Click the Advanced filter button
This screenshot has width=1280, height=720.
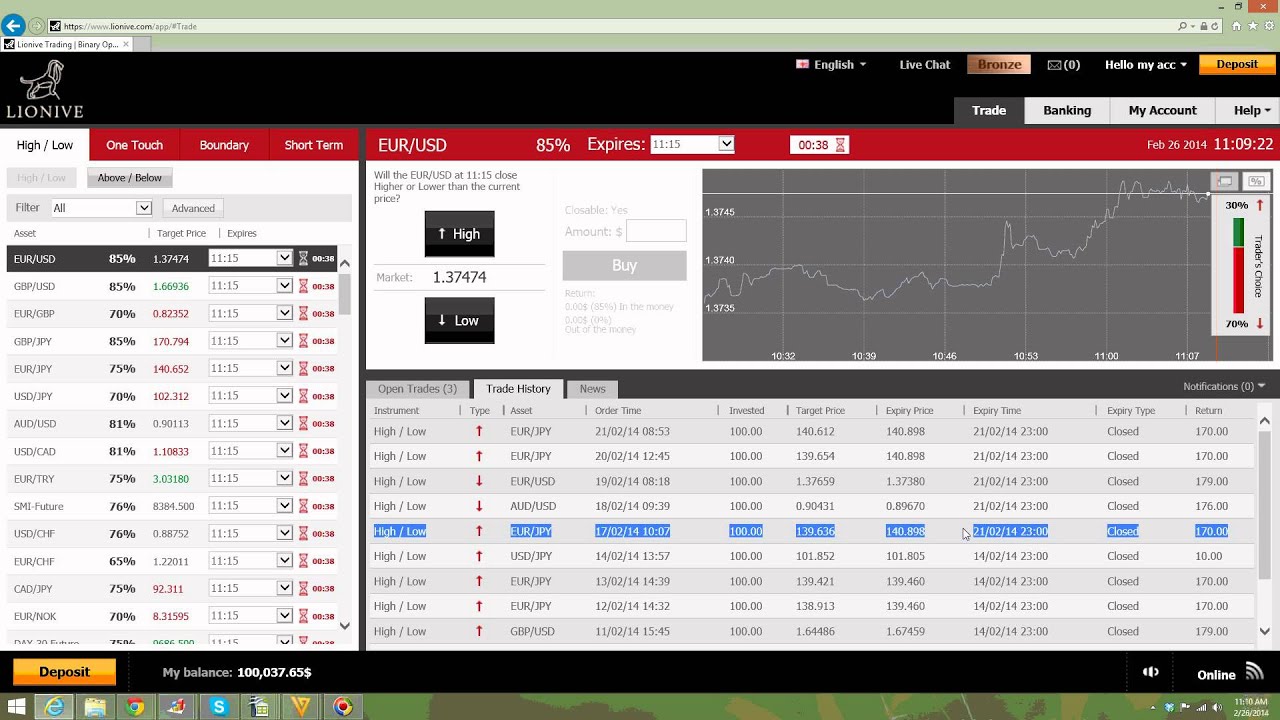193,208
